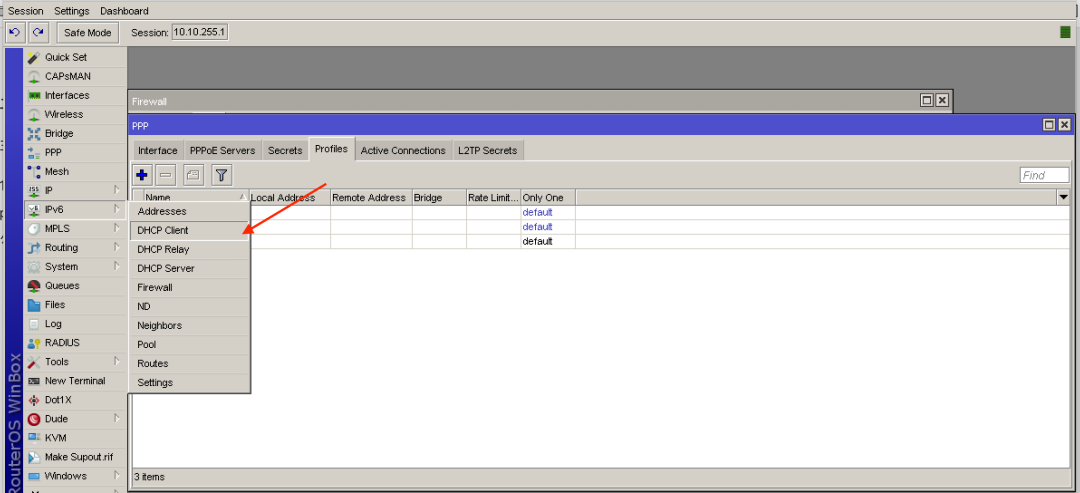This screenshot has width=1080, height=493.
Task: Click the Tools sidebar icon
Action: pyautogui.click(x=34, y=361)
